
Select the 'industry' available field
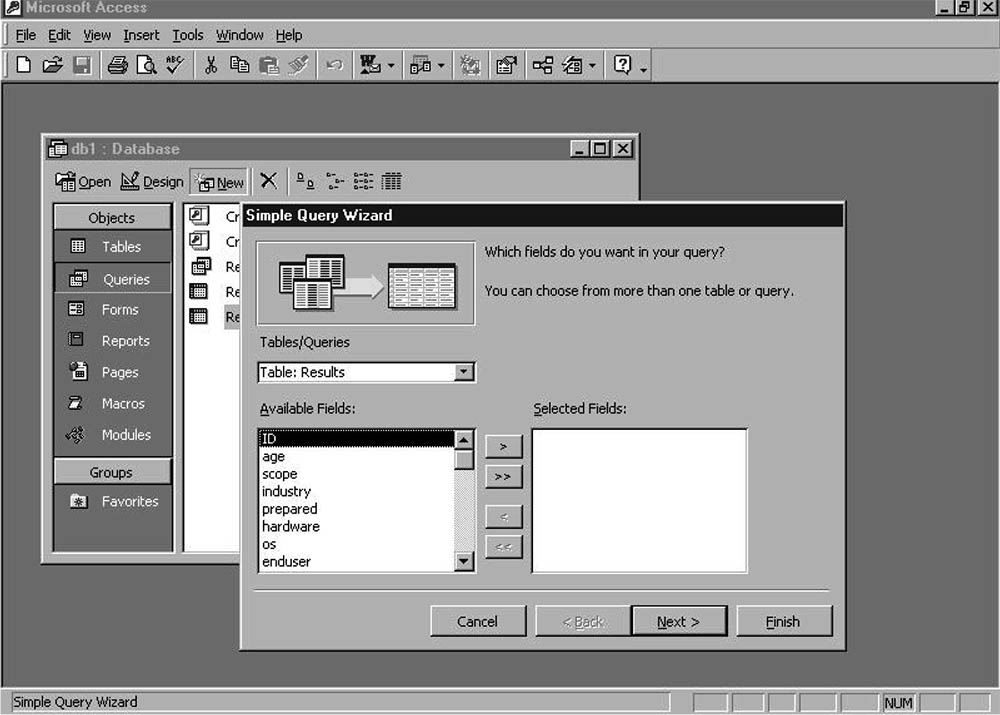356,491
